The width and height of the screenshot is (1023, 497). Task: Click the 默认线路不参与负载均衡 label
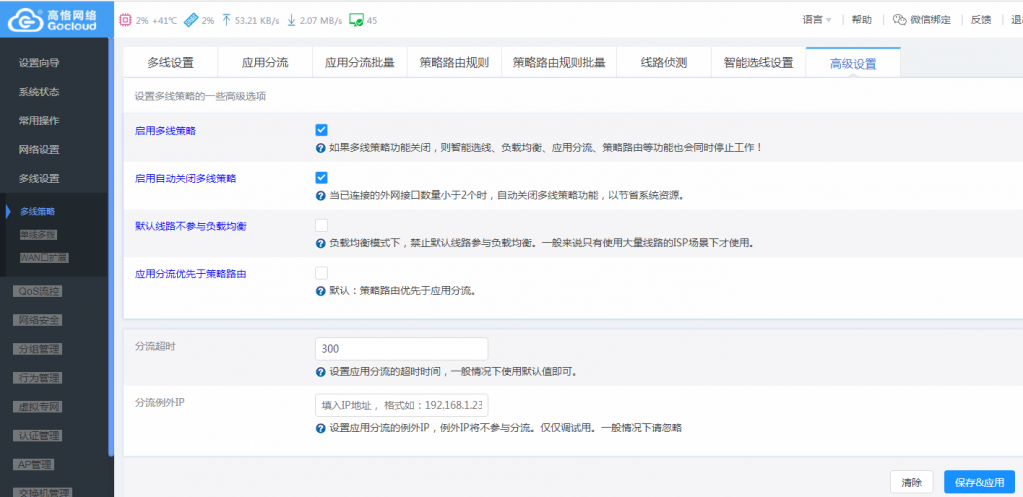191,226
